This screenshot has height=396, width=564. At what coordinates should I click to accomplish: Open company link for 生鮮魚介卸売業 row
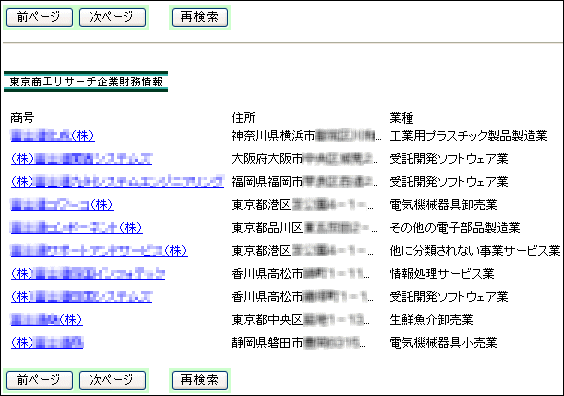pos(47,320)
